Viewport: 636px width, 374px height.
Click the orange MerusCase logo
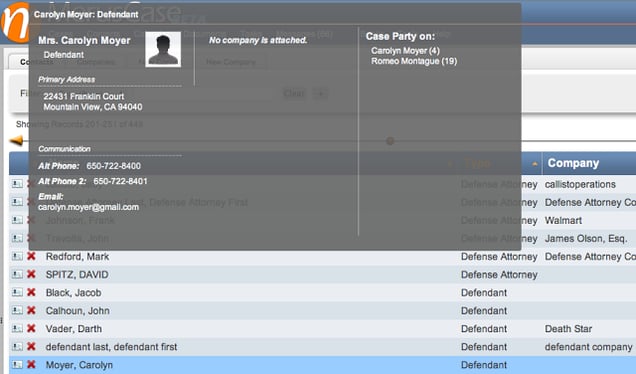coord(15,22)
